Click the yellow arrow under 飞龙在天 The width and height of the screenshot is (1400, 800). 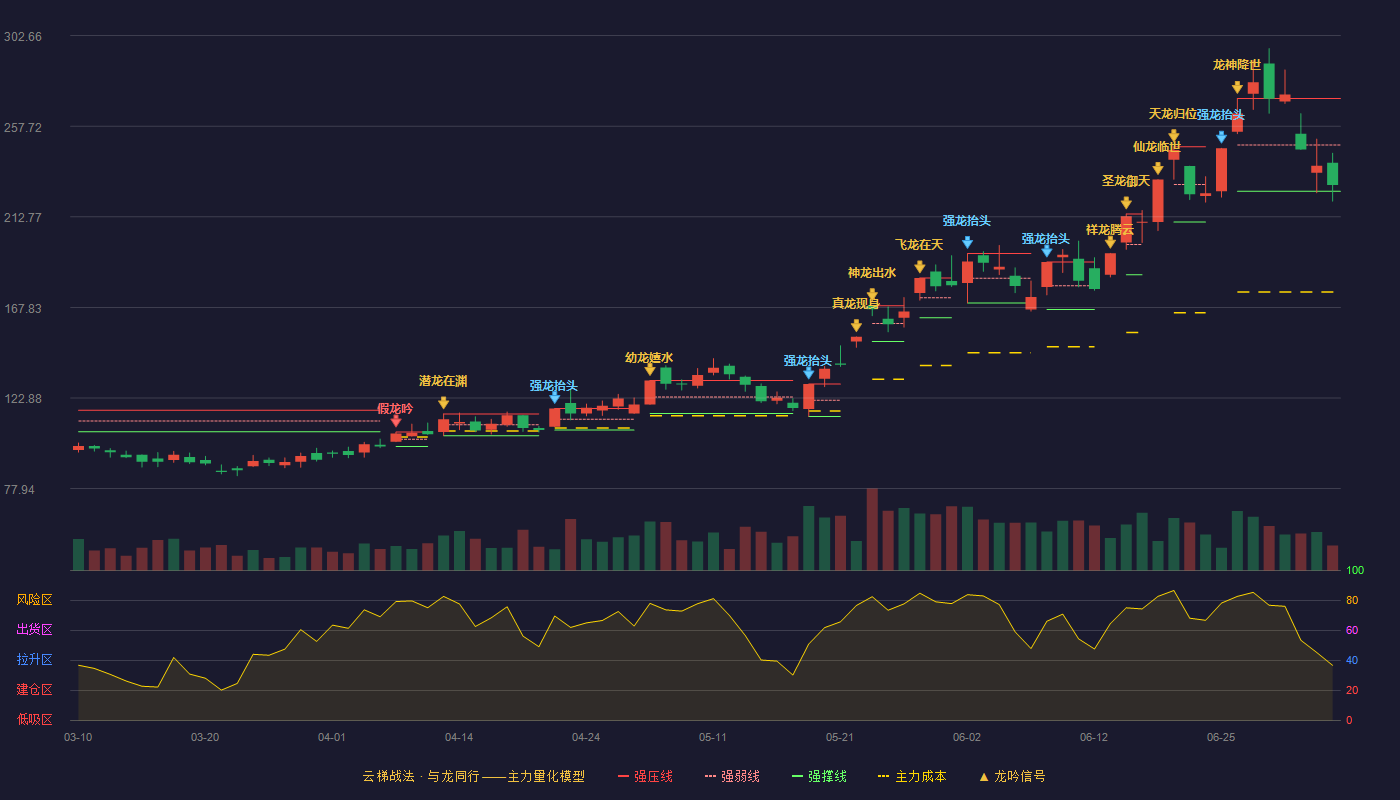click(920, 267)
